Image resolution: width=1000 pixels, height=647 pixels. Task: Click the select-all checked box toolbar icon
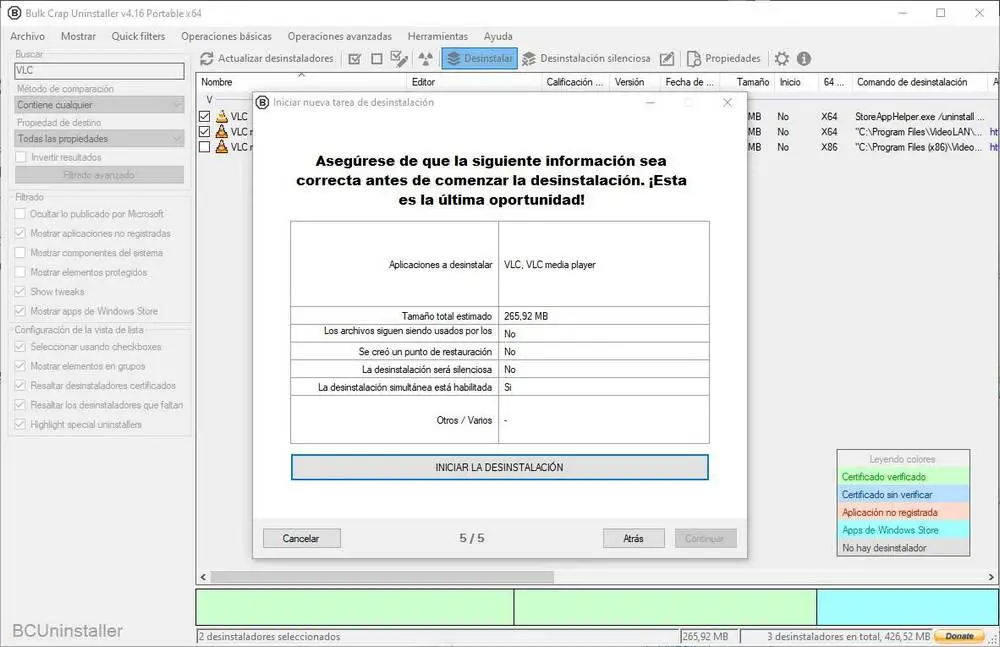click(x=355, y=59)
